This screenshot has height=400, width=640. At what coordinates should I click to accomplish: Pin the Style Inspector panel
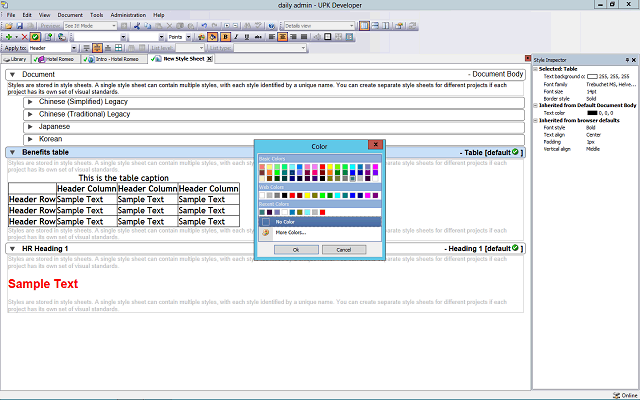coord(625,60)
